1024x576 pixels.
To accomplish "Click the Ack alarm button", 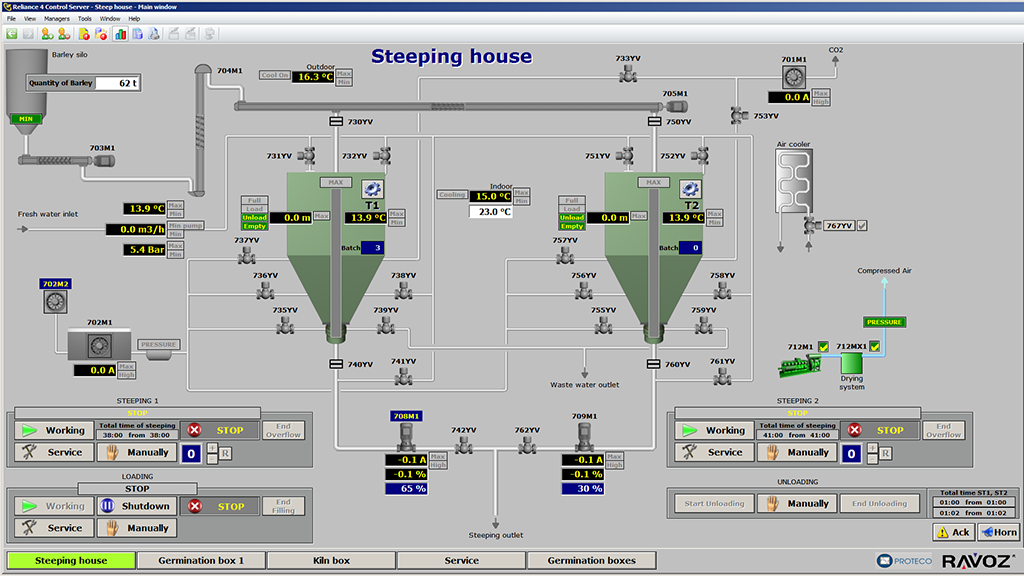I will 953,532.
